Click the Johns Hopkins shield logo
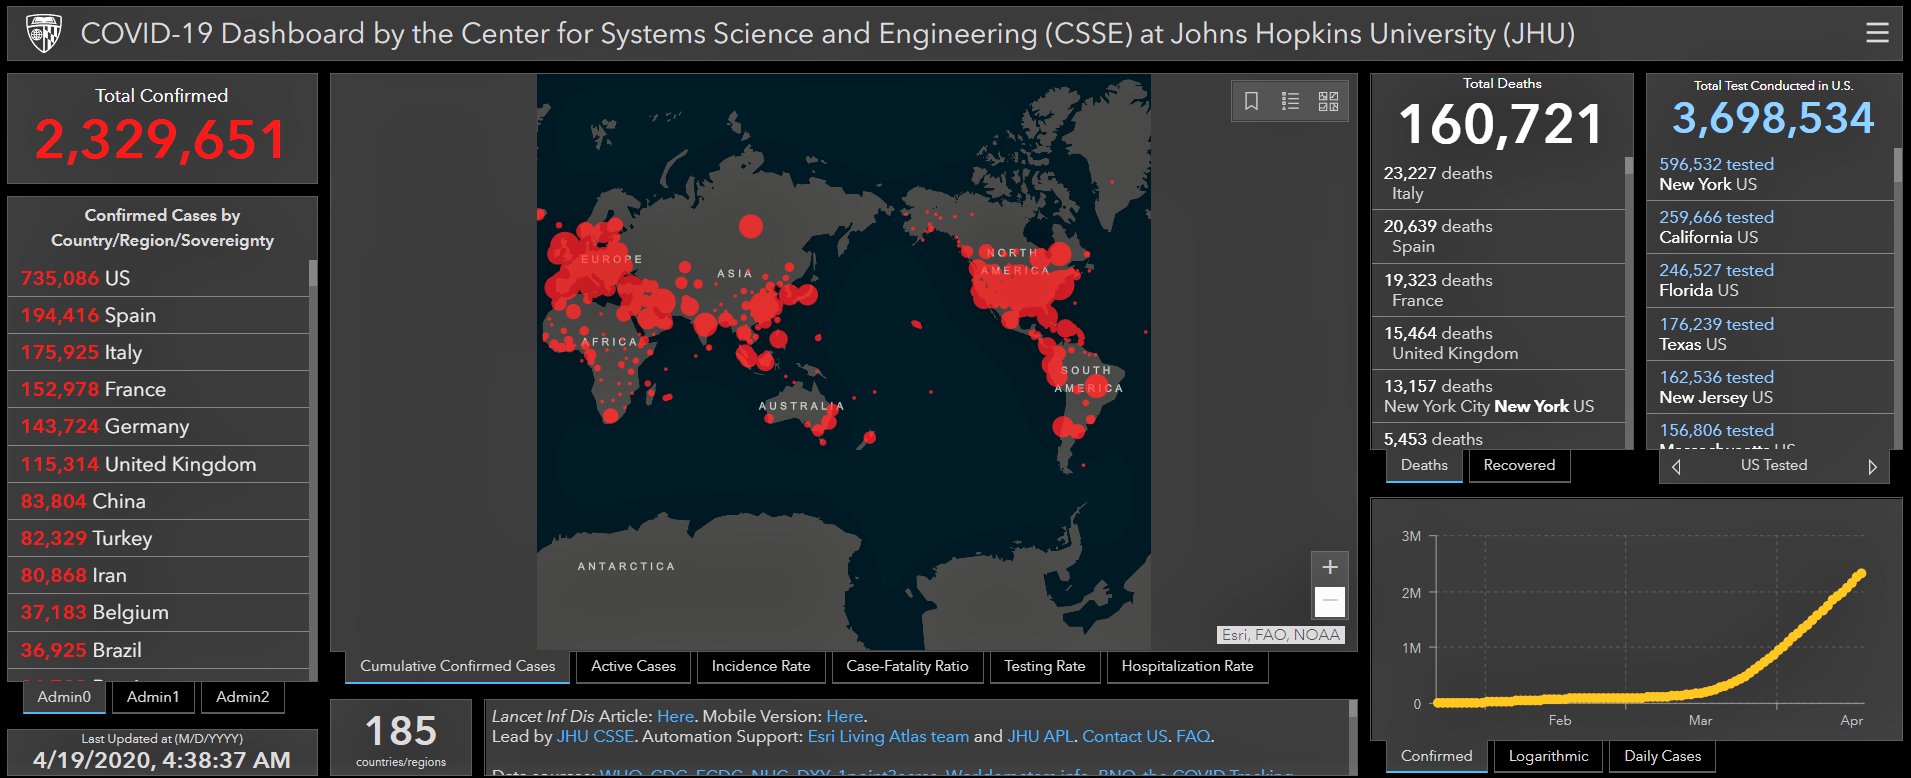Screen dimensions: 1911x778 44,33
